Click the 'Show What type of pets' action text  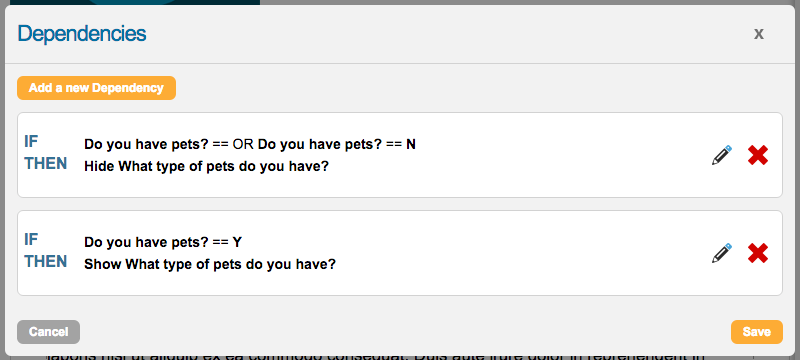coord(210,265)
